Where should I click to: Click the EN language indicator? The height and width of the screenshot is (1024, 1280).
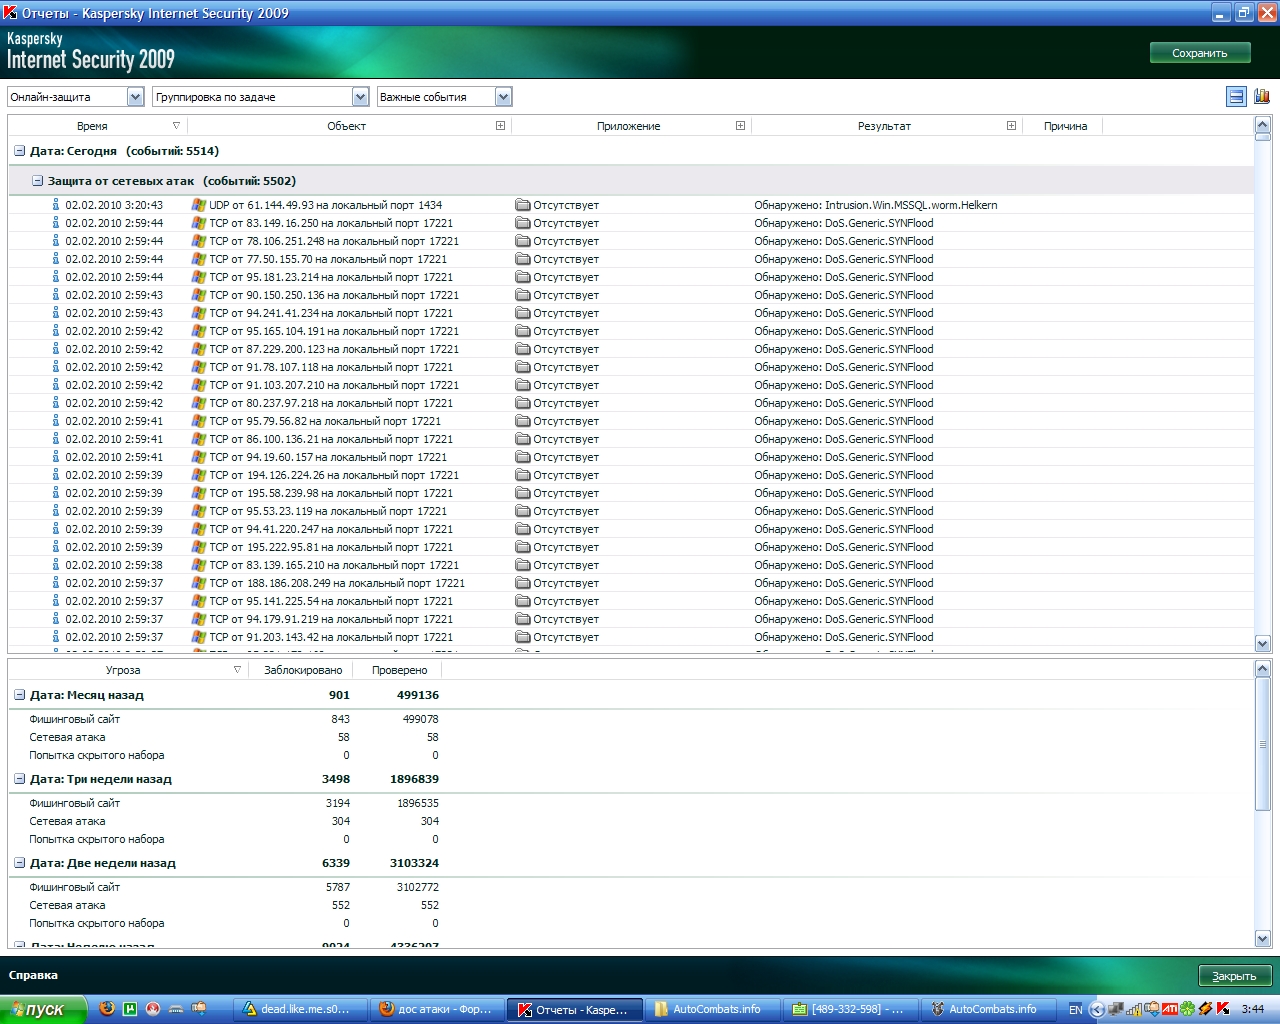tap(1076, 1009)
